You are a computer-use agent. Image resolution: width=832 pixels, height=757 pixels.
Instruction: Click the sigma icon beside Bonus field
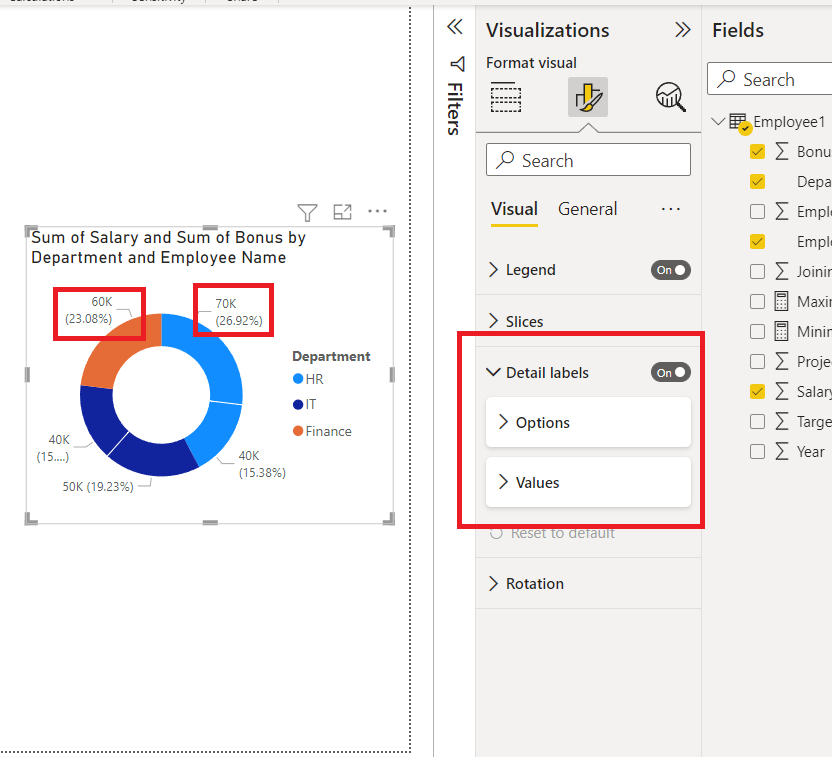782,151
